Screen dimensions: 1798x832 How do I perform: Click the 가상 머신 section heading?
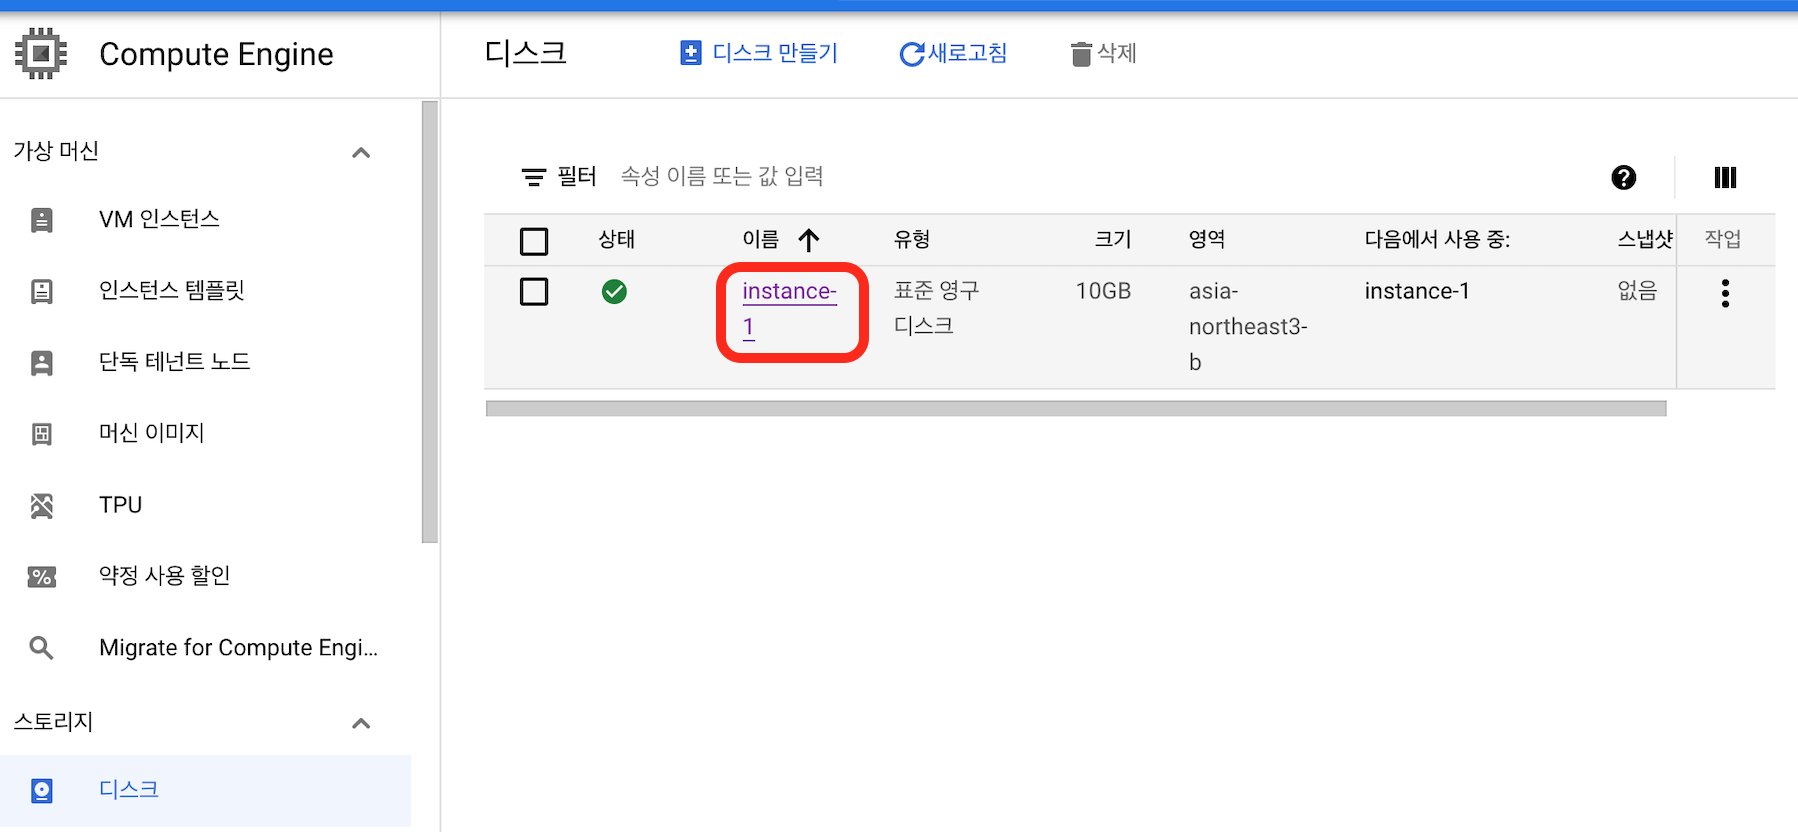pos(56,151)
